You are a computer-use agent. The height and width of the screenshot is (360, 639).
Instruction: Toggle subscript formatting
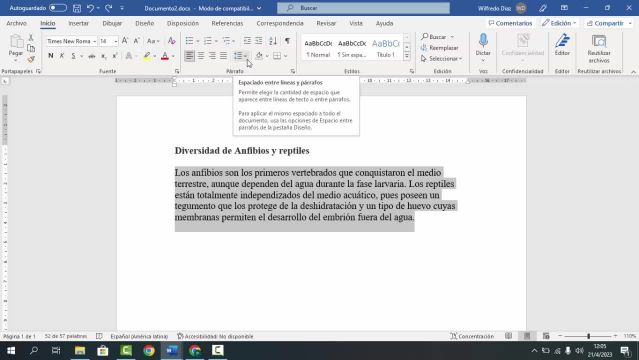pyautogui.click(x=104, y=56)
